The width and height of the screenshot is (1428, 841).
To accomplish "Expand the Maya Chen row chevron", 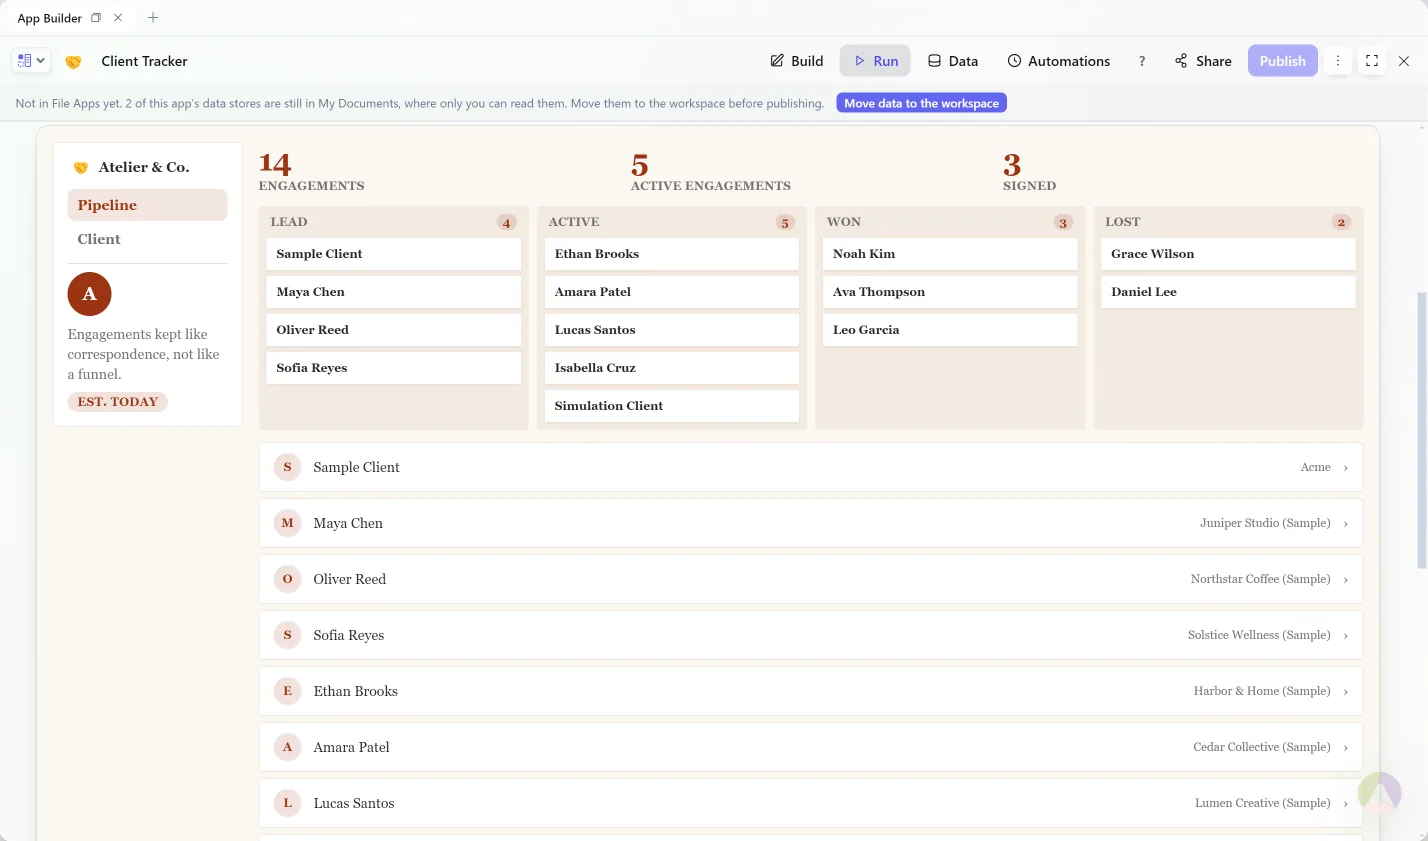I will coord(1346,524).
